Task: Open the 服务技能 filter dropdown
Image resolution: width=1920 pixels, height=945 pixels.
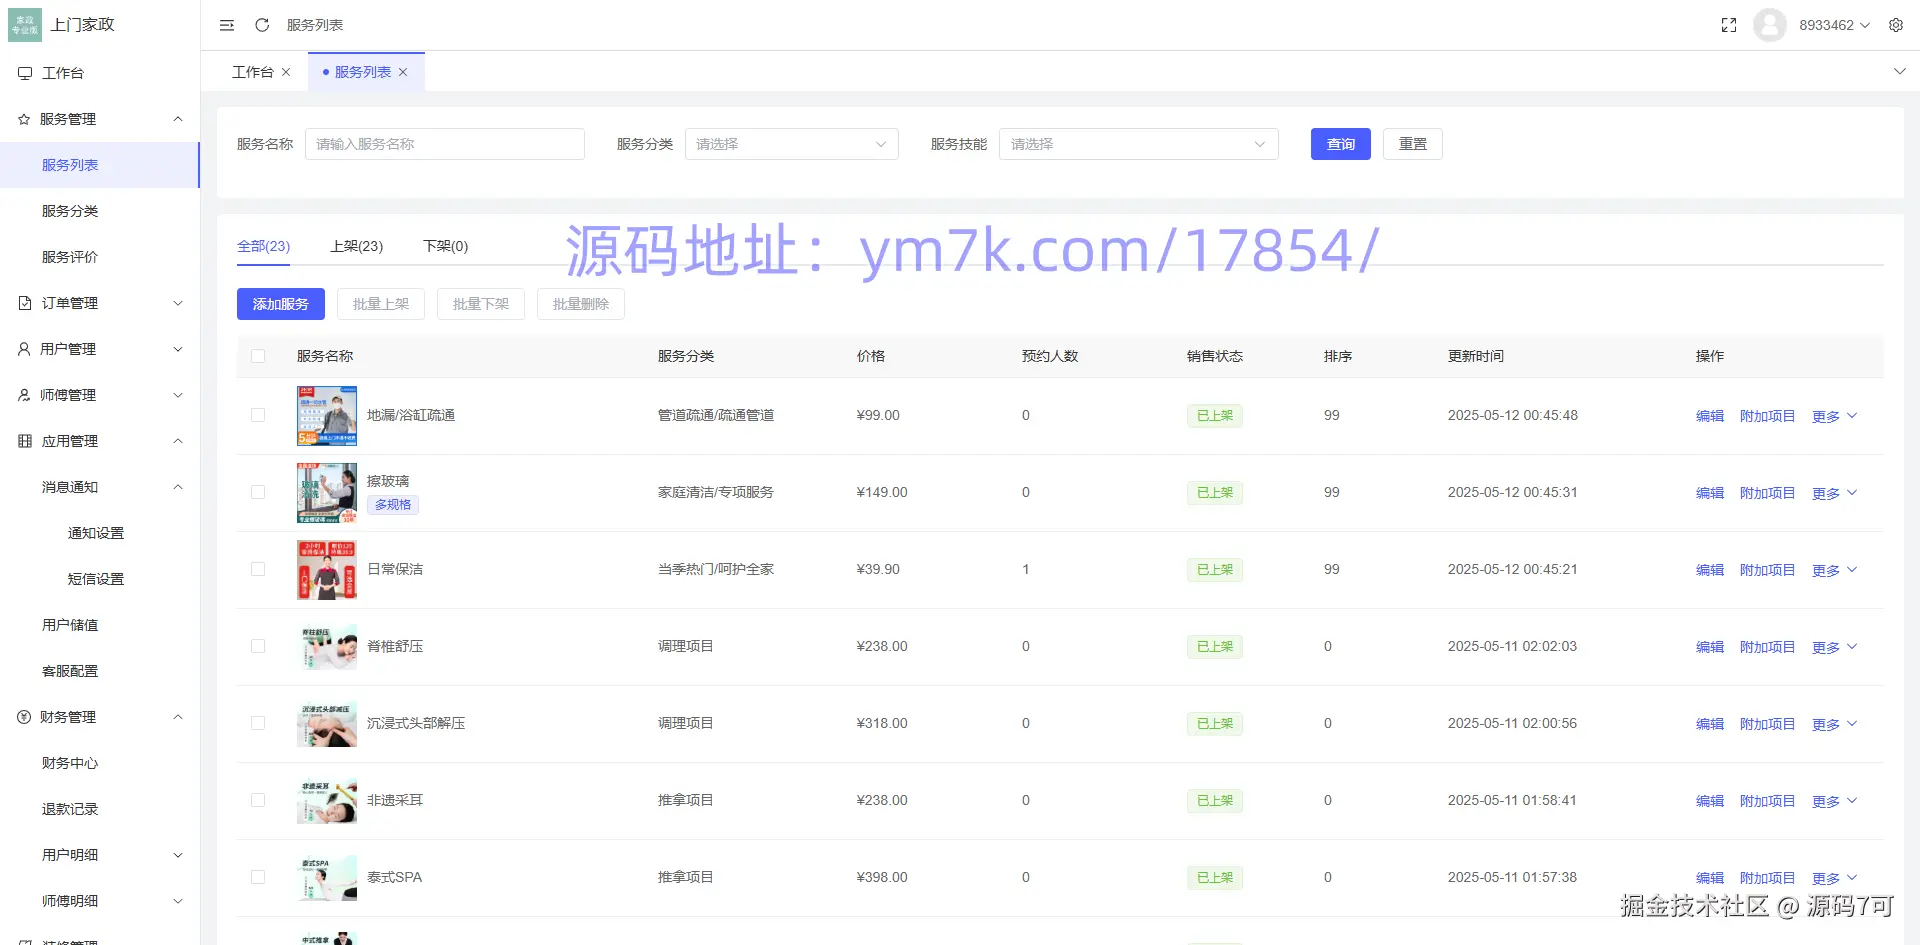Action: click(1139, 144)
